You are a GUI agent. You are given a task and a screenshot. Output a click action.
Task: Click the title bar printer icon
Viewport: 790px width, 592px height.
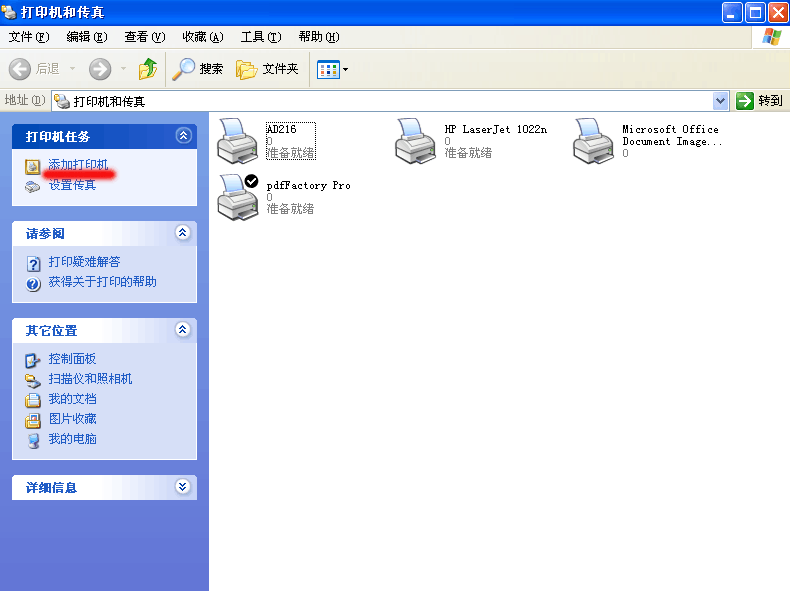(x=9, y=11)
